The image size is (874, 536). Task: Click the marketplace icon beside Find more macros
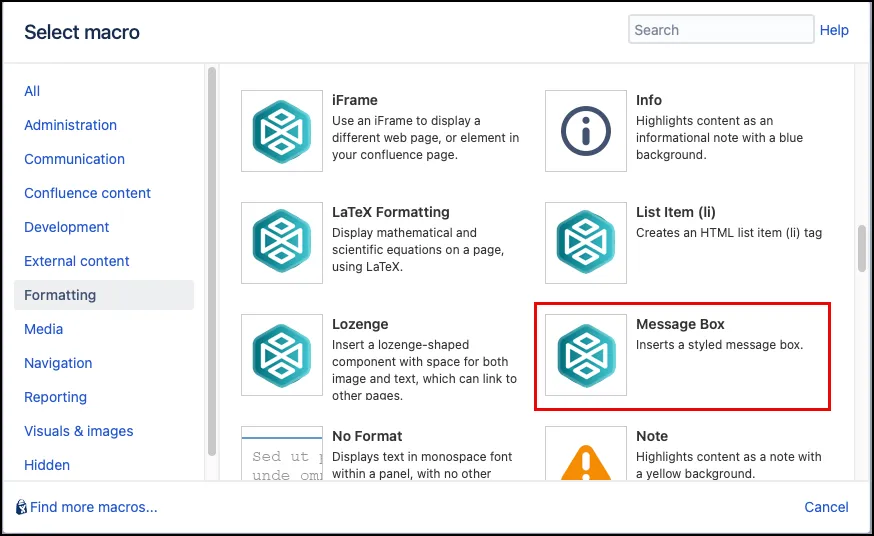pos(21,507)
